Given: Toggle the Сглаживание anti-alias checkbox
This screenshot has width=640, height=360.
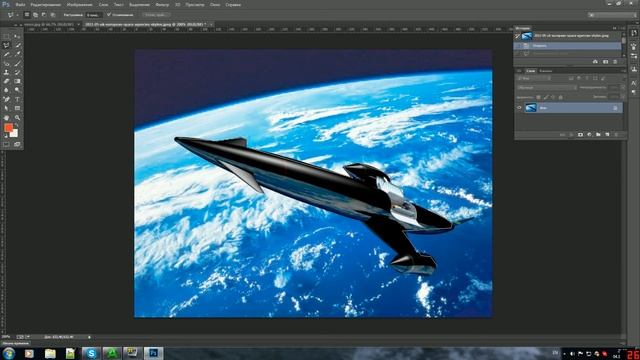Looking at the screenshot, I should click(x=109, y=15).
